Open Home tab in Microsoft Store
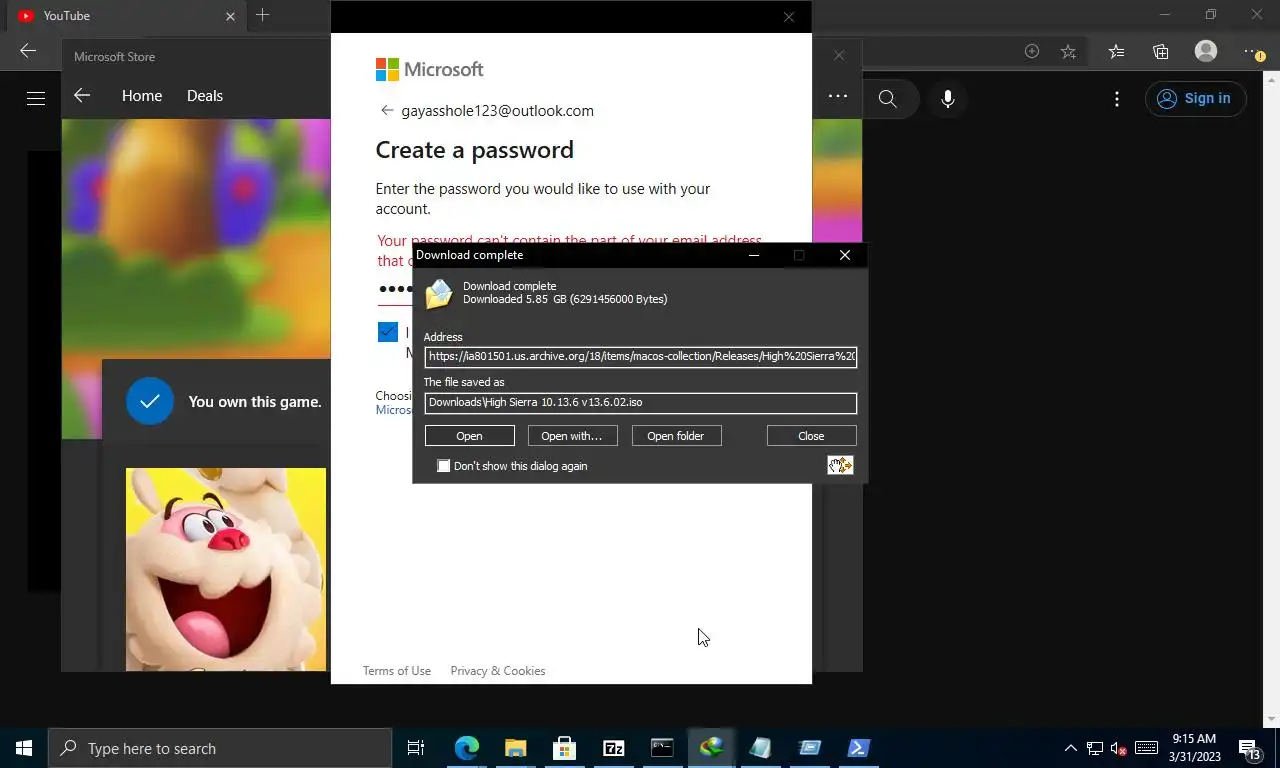Image resolution: width=1280 pixels, height=768 pixels. tap(142, 96)
